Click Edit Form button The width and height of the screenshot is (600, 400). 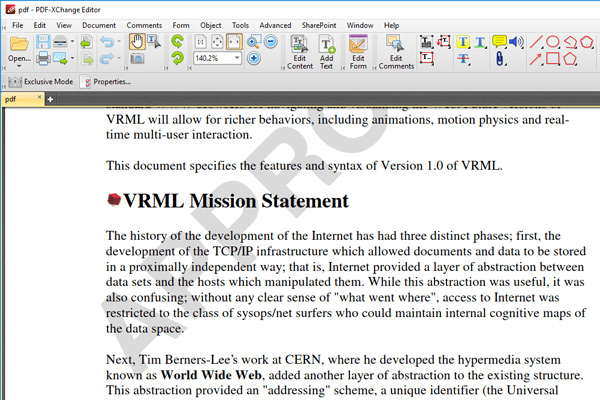tap(358, 52)
